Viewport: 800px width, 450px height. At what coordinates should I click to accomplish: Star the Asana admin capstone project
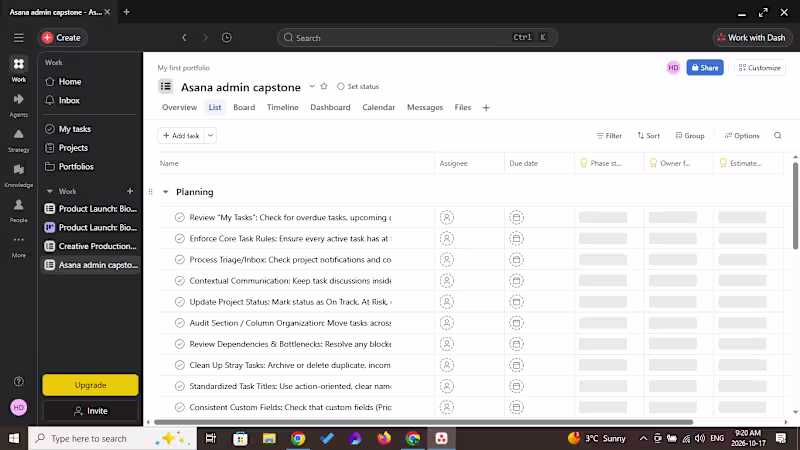coord(323,86)
